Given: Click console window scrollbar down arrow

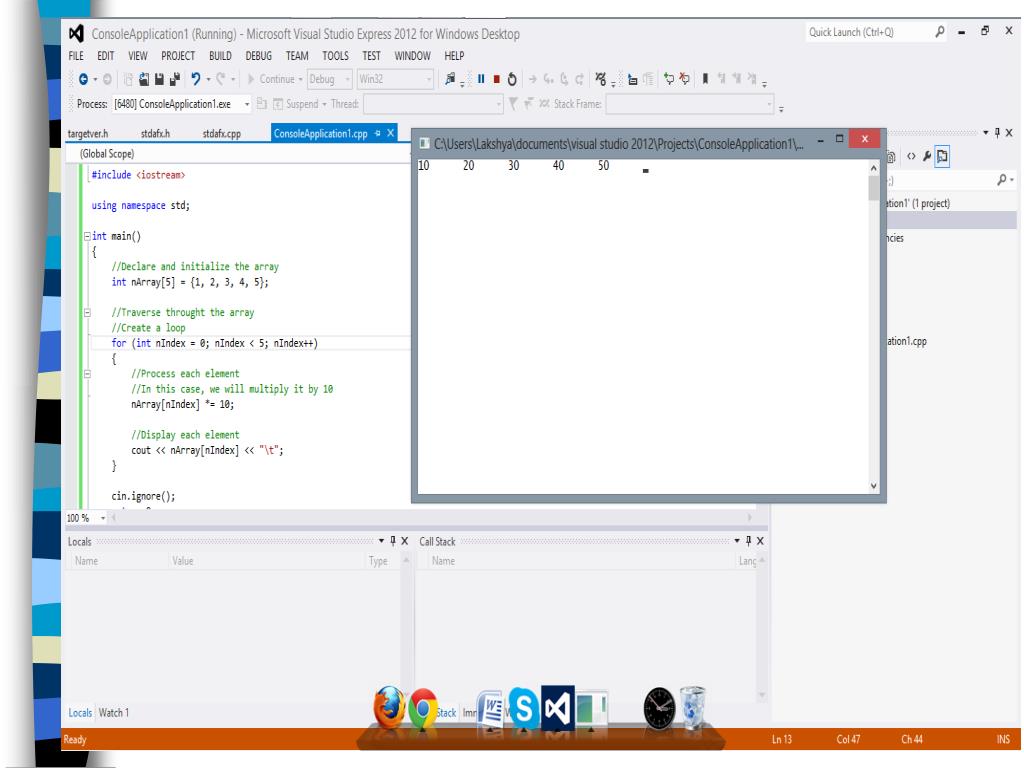Looking at the screenshot, I should pos(874,486).
